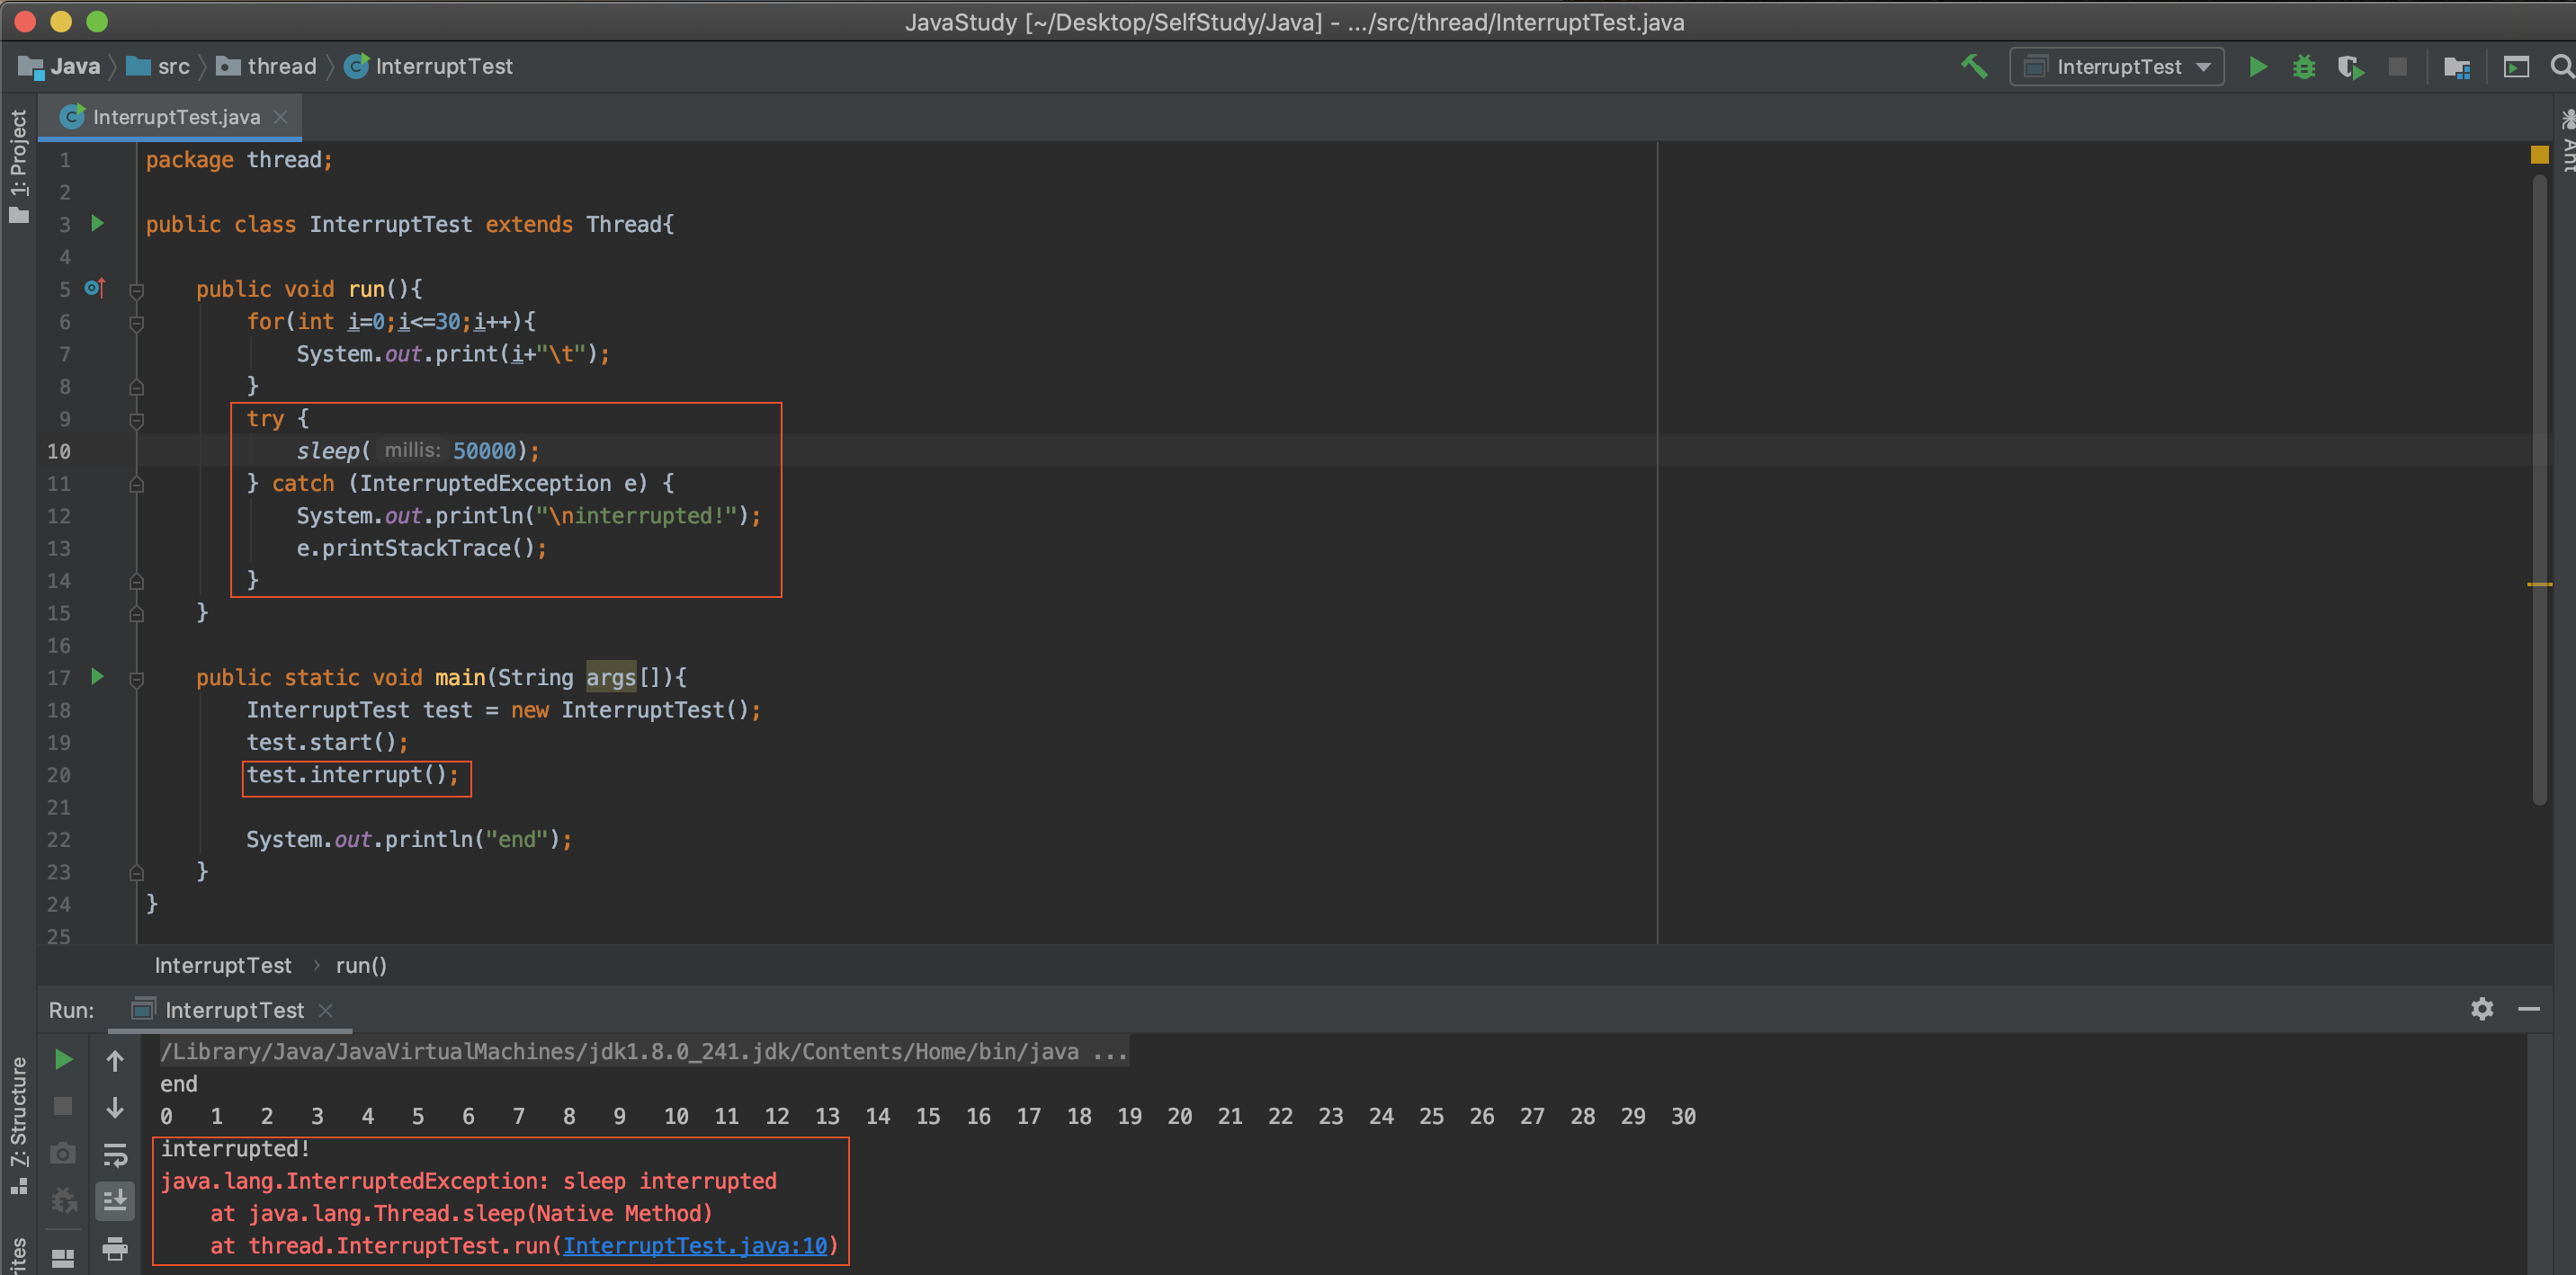Click the print console output icon

click(115, 1248)
